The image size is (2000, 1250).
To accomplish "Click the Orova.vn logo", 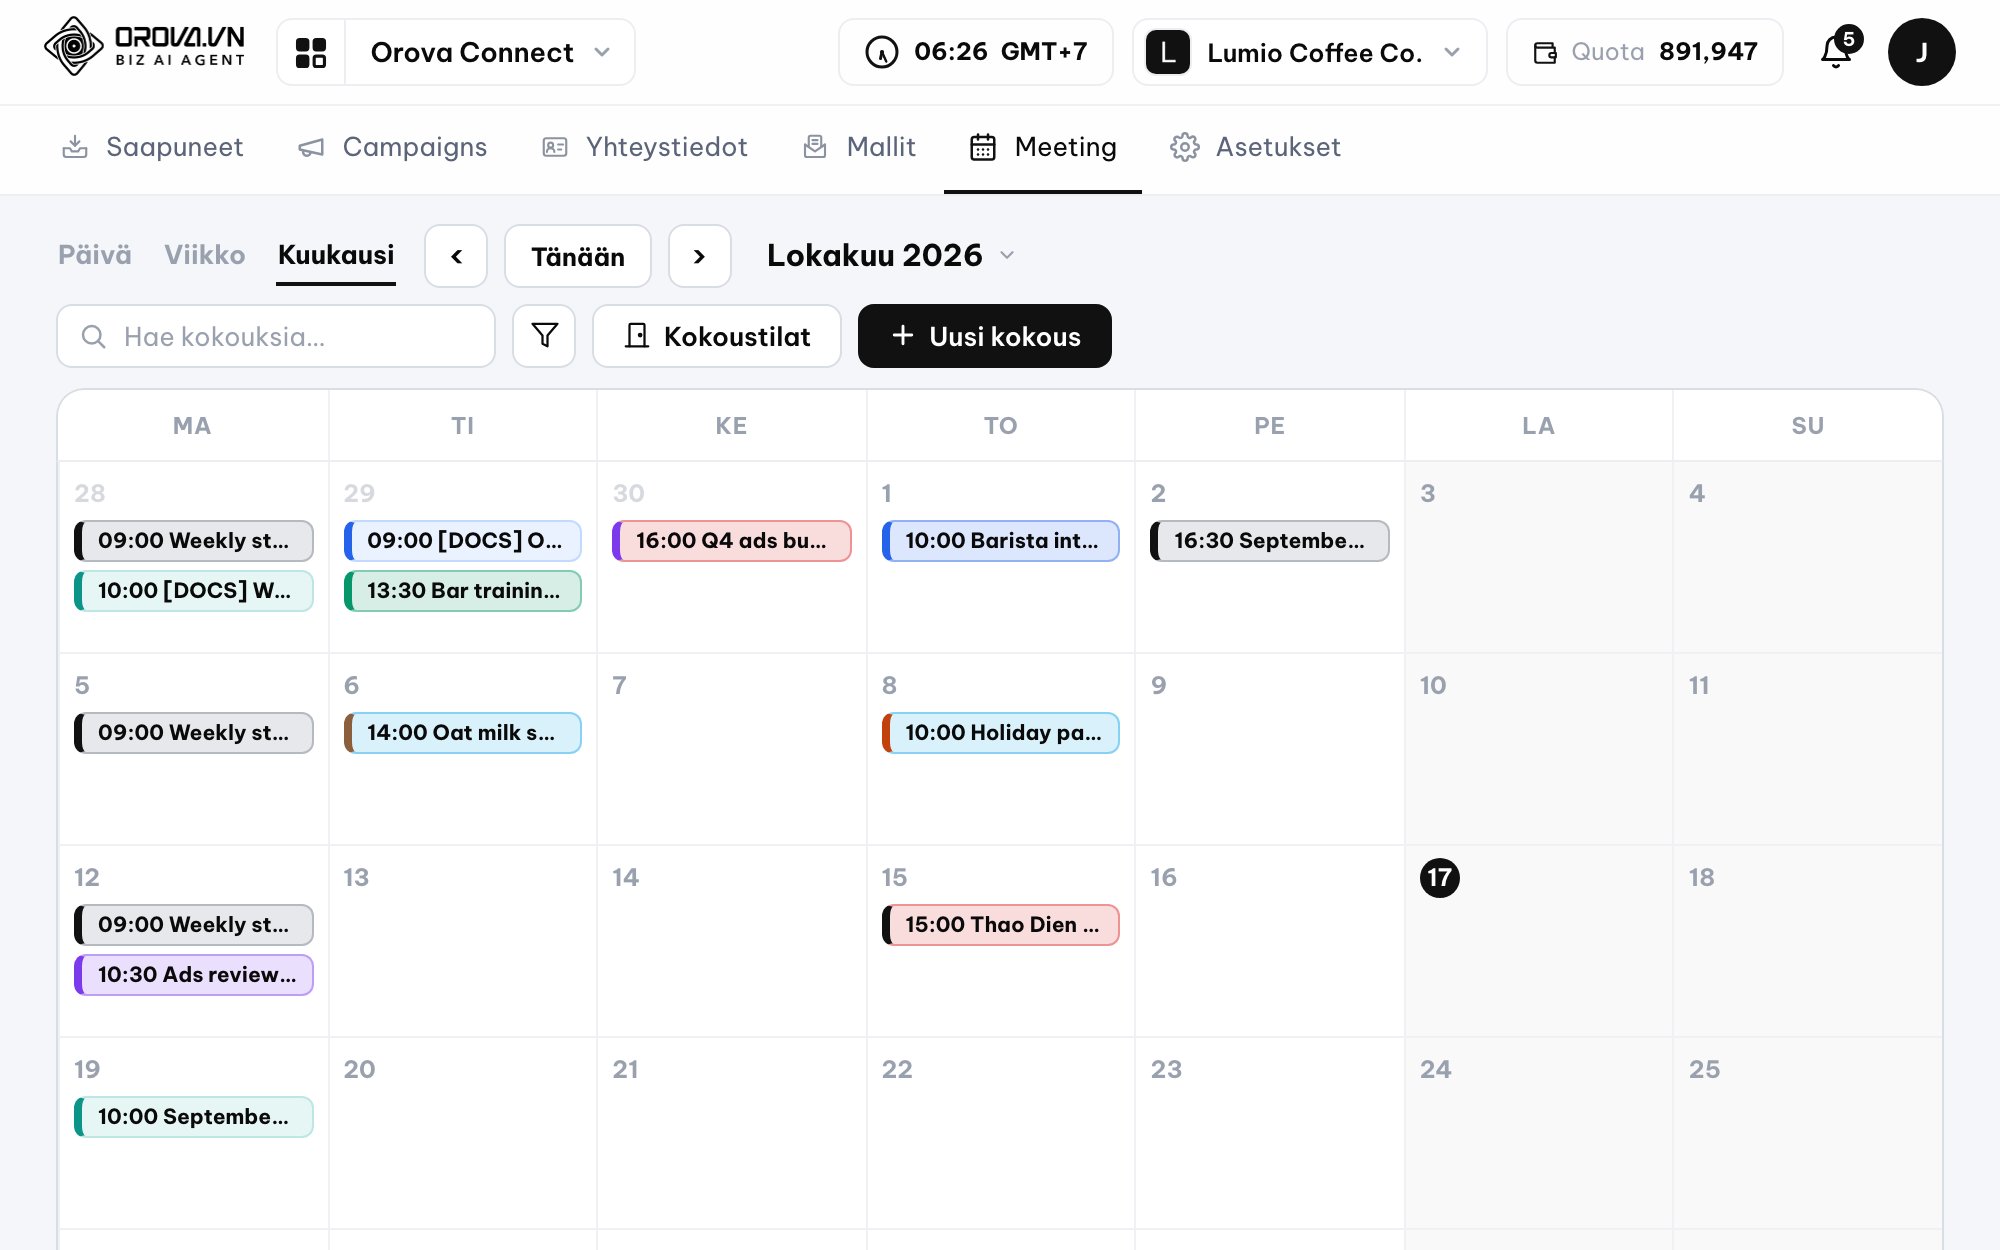I will 145,47.
